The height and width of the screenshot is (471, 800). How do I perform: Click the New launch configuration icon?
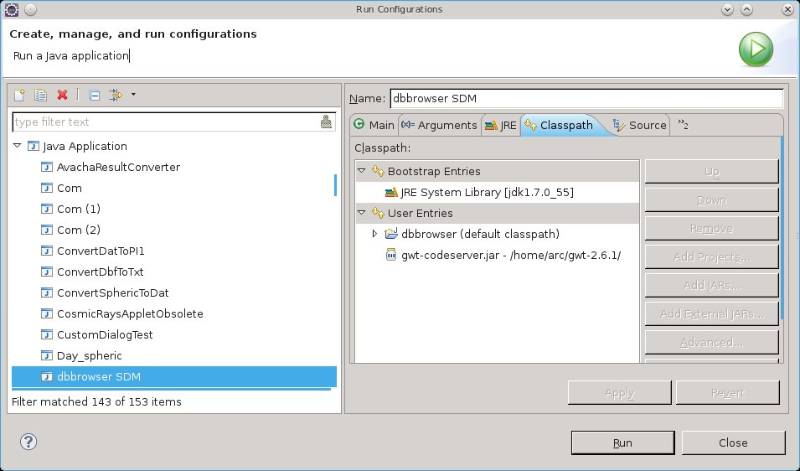[19, 95]
